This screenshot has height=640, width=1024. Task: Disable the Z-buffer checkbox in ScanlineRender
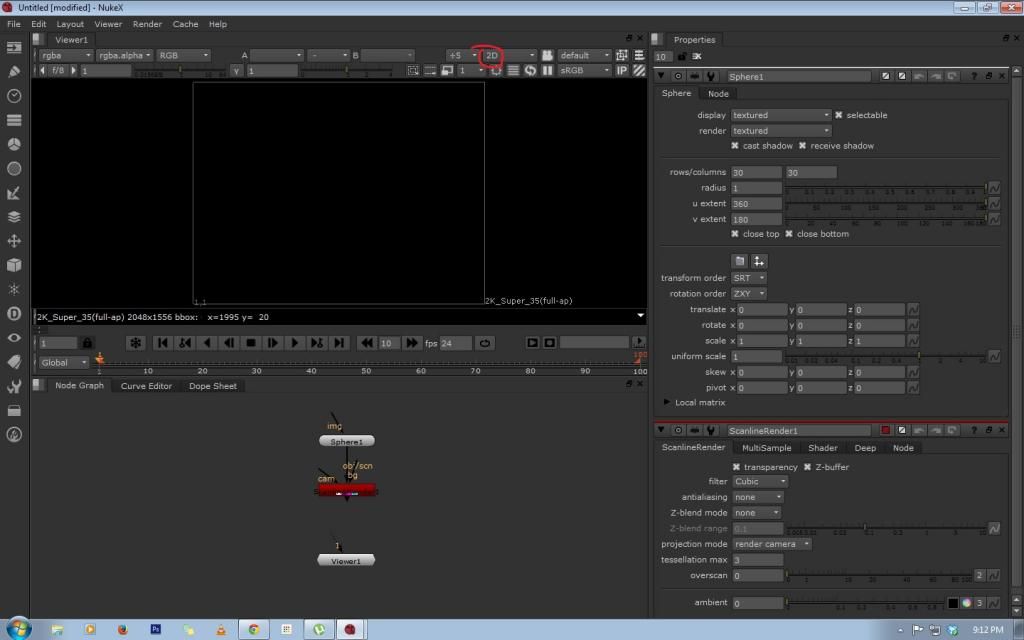[x=808, y=467]
